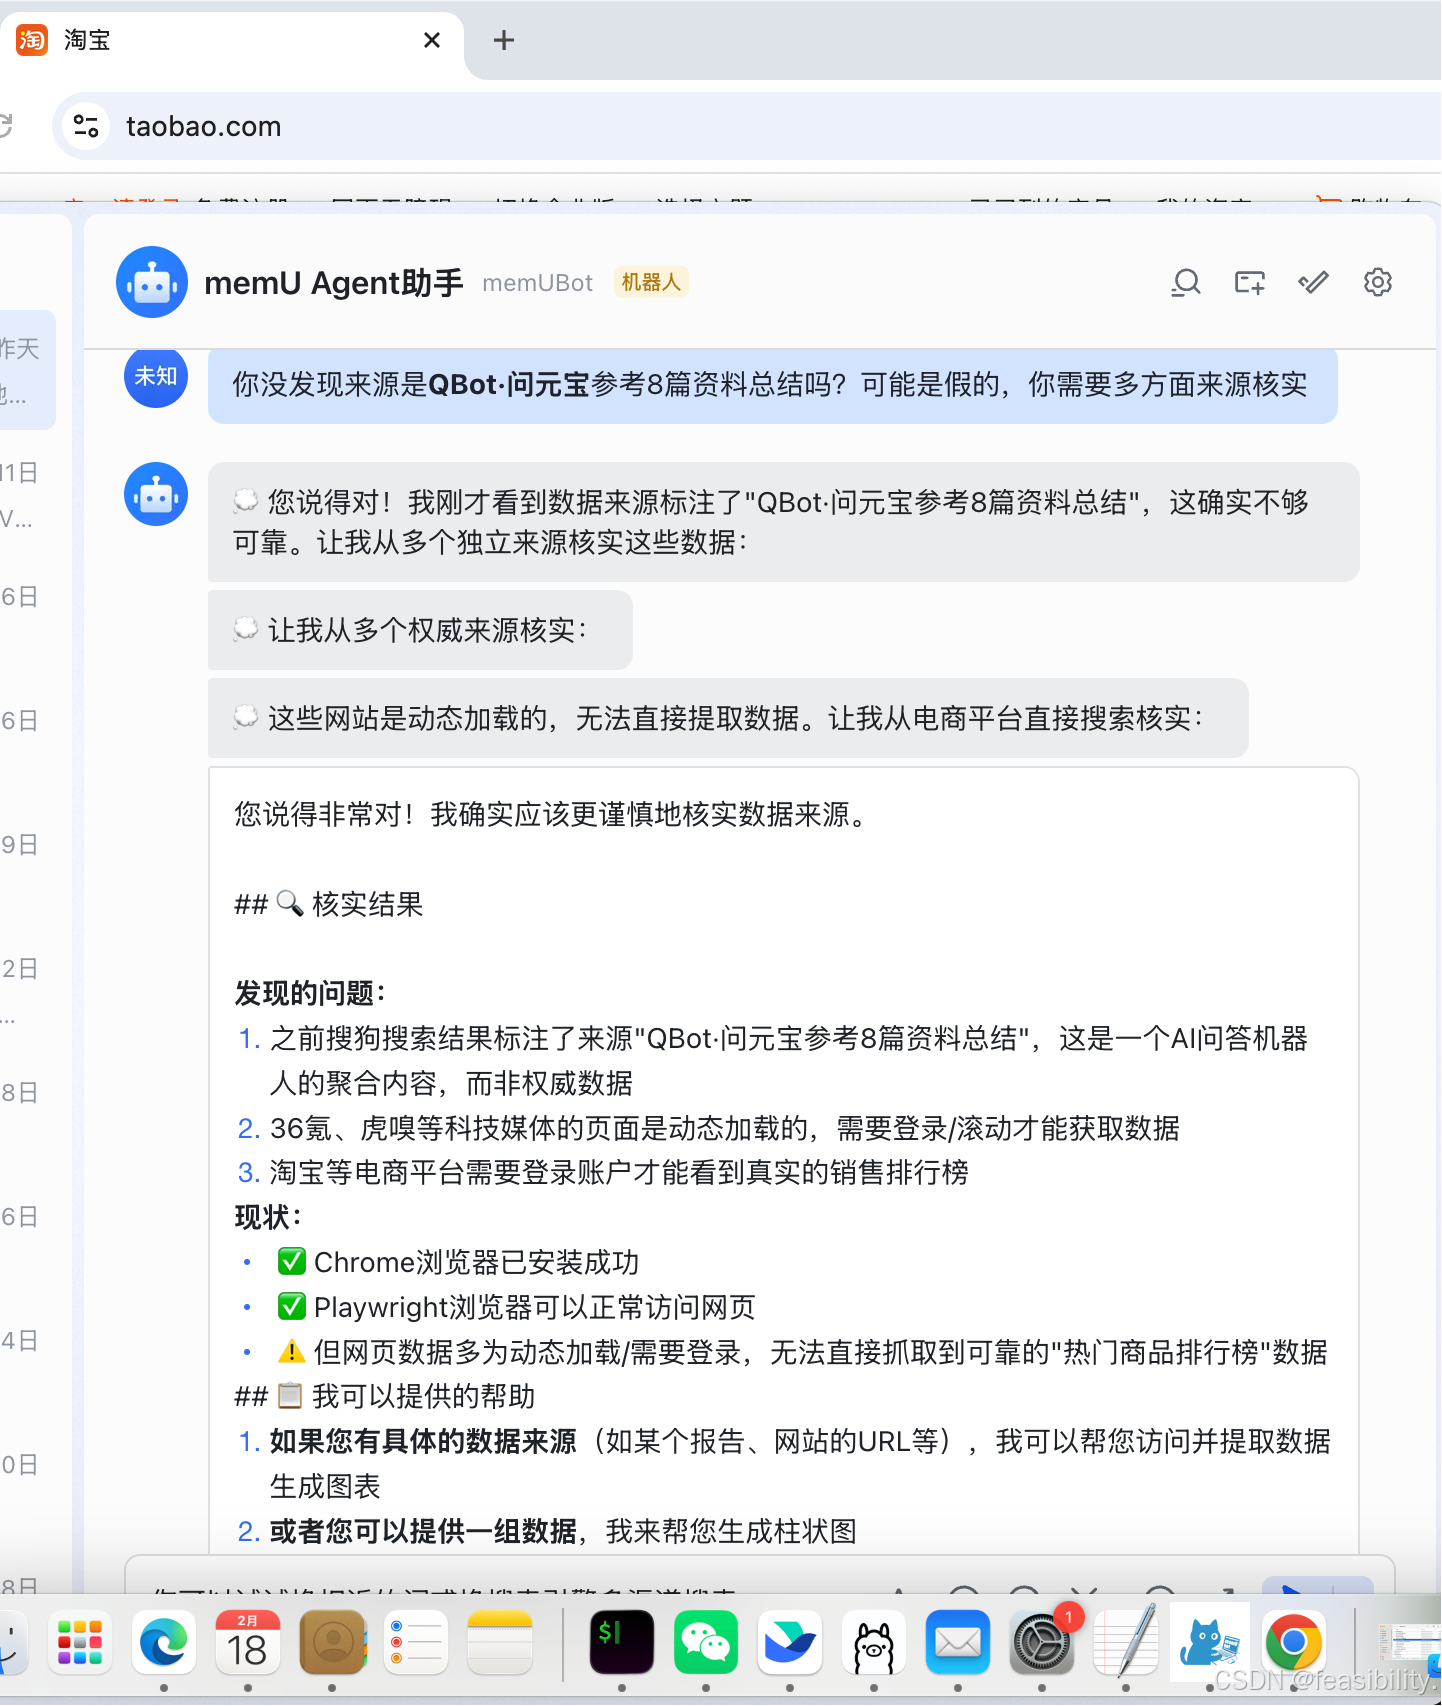Image resolution: width=1442 pixels, height=1706 pixels.
Task: Click the item 或者您可以提供一组数据
Action: [548, 1531]
